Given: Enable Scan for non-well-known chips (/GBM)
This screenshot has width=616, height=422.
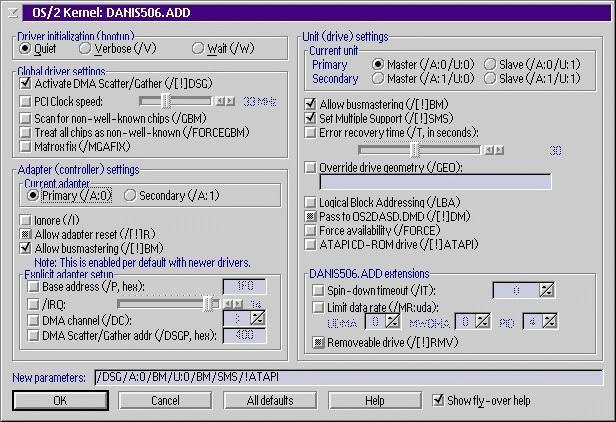Looking at the screenshot, I should (26, 118).
